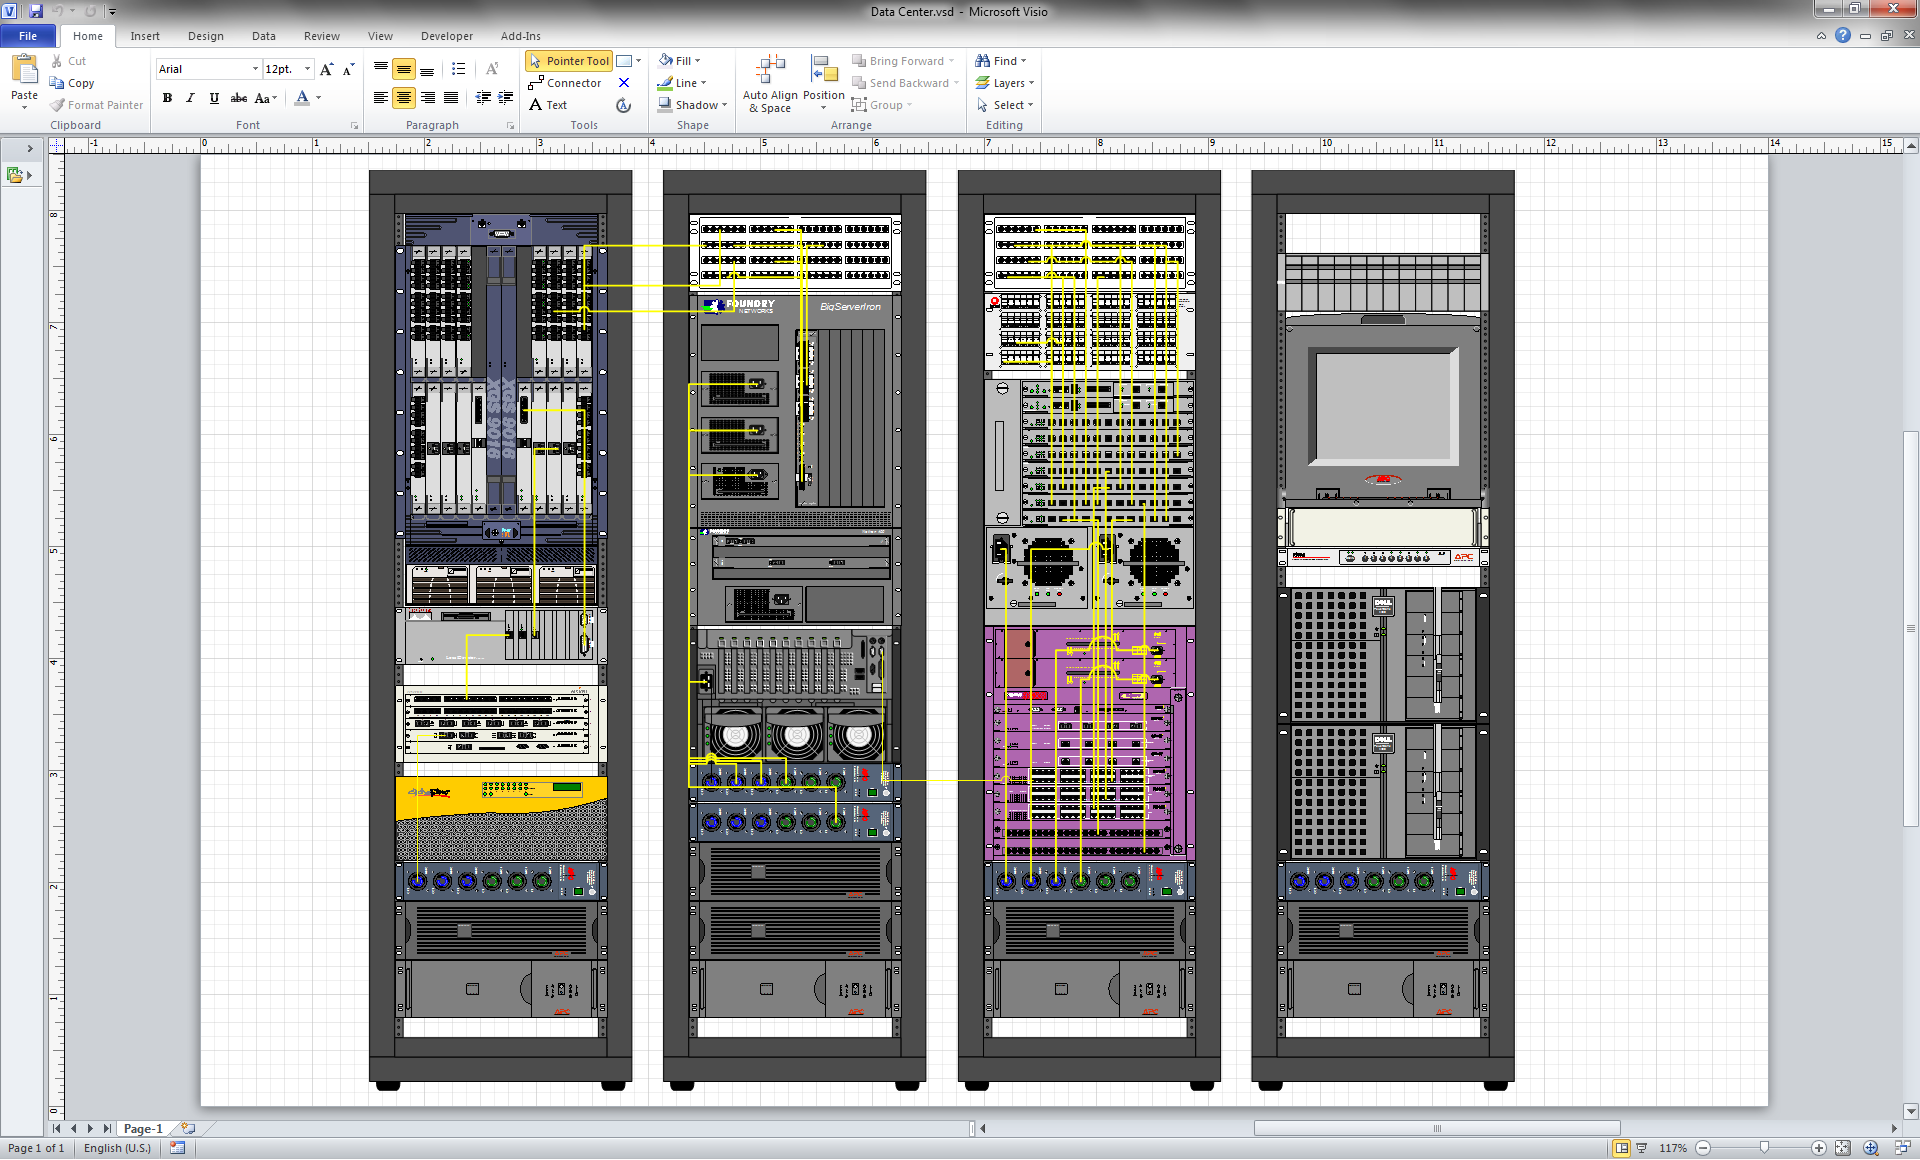Viewport: 1920px width, 1160px height.
Task: Open the Pan & Zoom window icon
Action: [1871, 1148]
